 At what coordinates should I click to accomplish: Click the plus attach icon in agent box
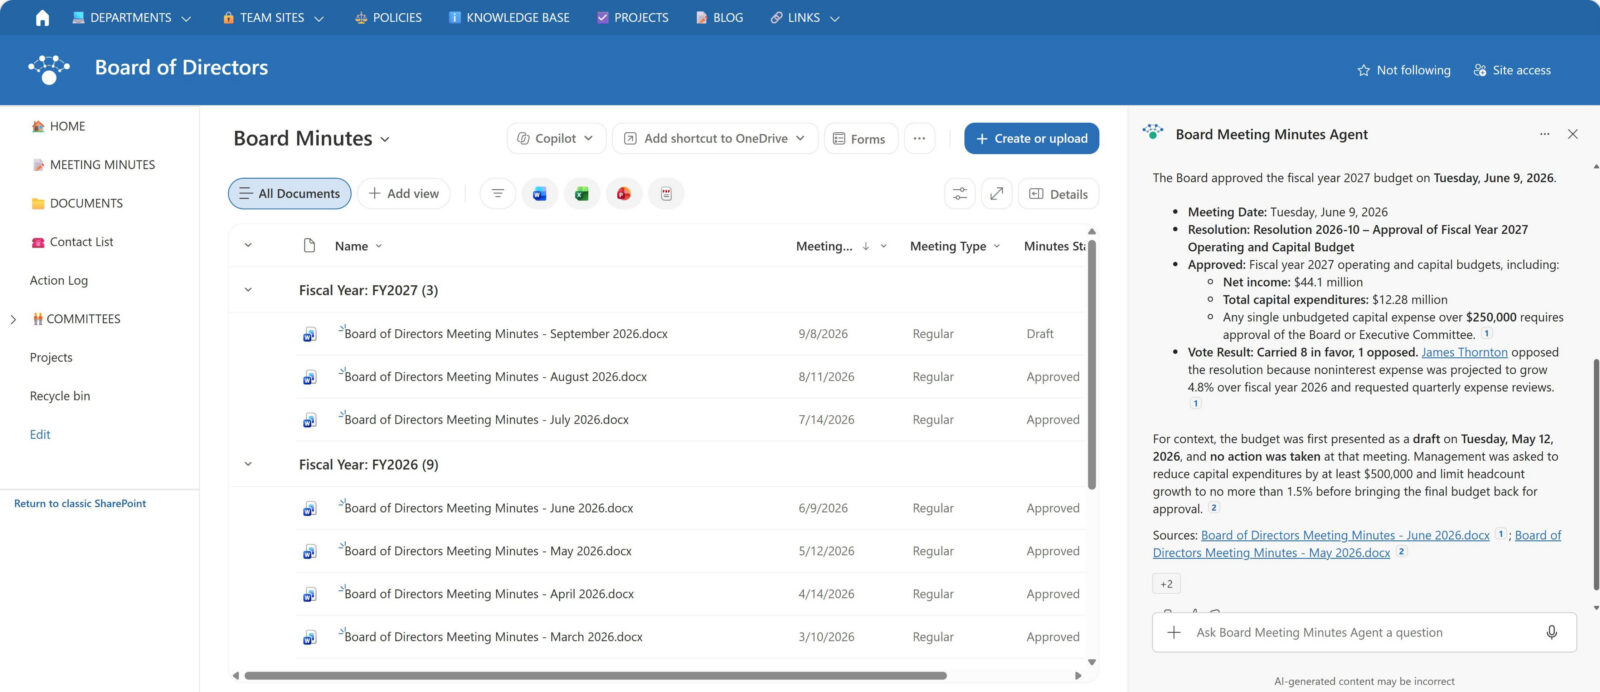pyautogui.click(x=1174, y=633)
